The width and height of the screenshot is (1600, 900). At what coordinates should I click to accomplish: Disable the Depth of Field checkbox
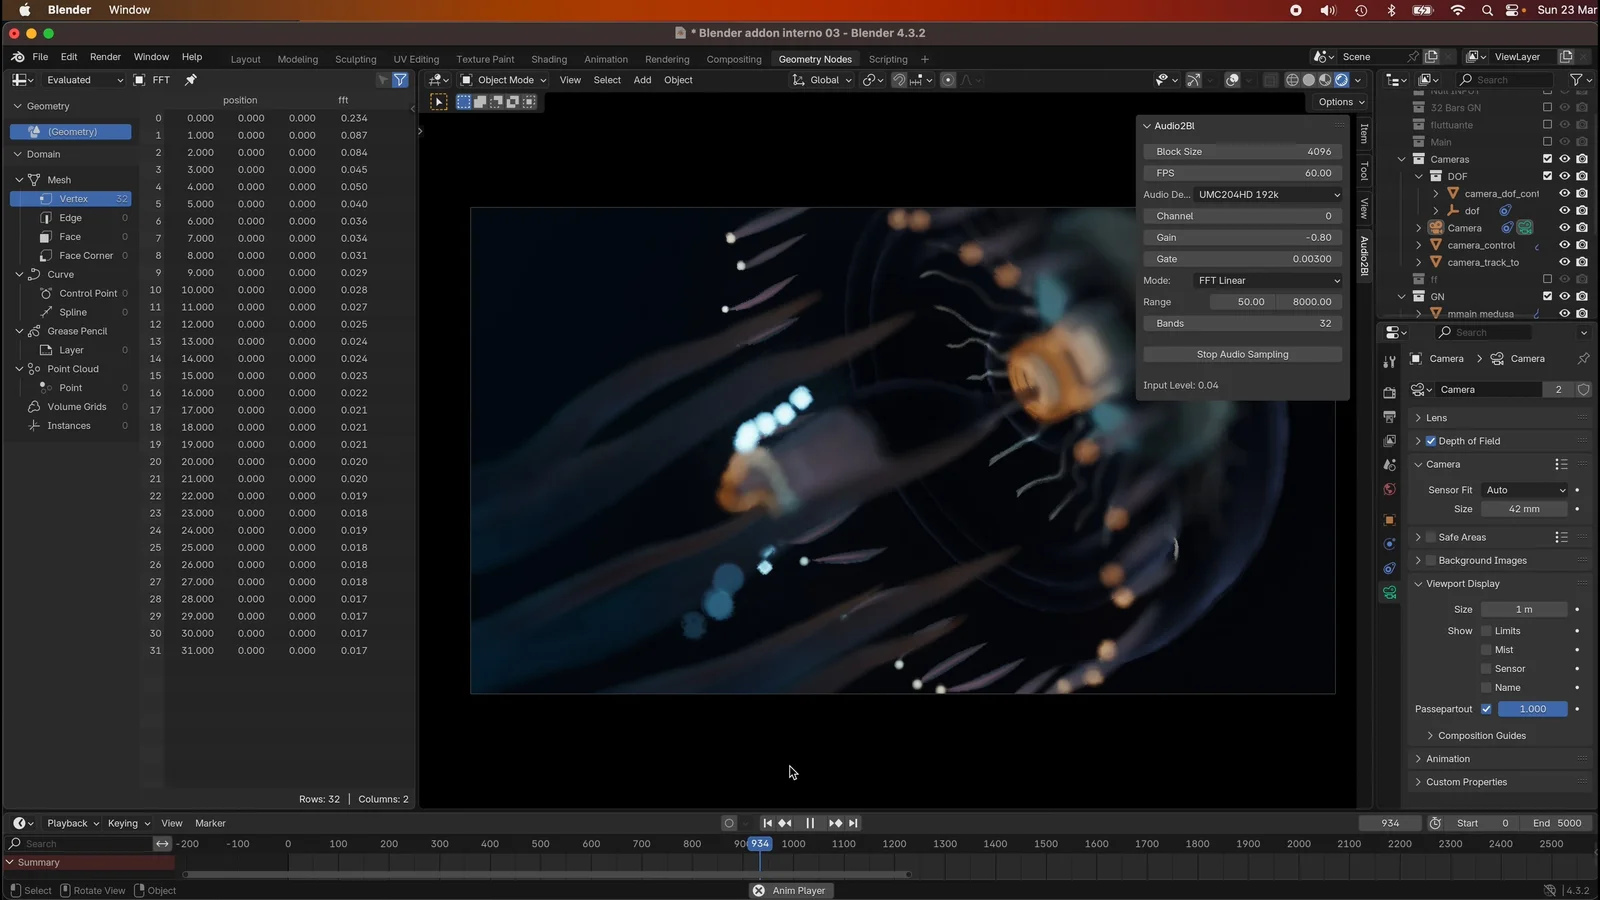[1430, 440]
